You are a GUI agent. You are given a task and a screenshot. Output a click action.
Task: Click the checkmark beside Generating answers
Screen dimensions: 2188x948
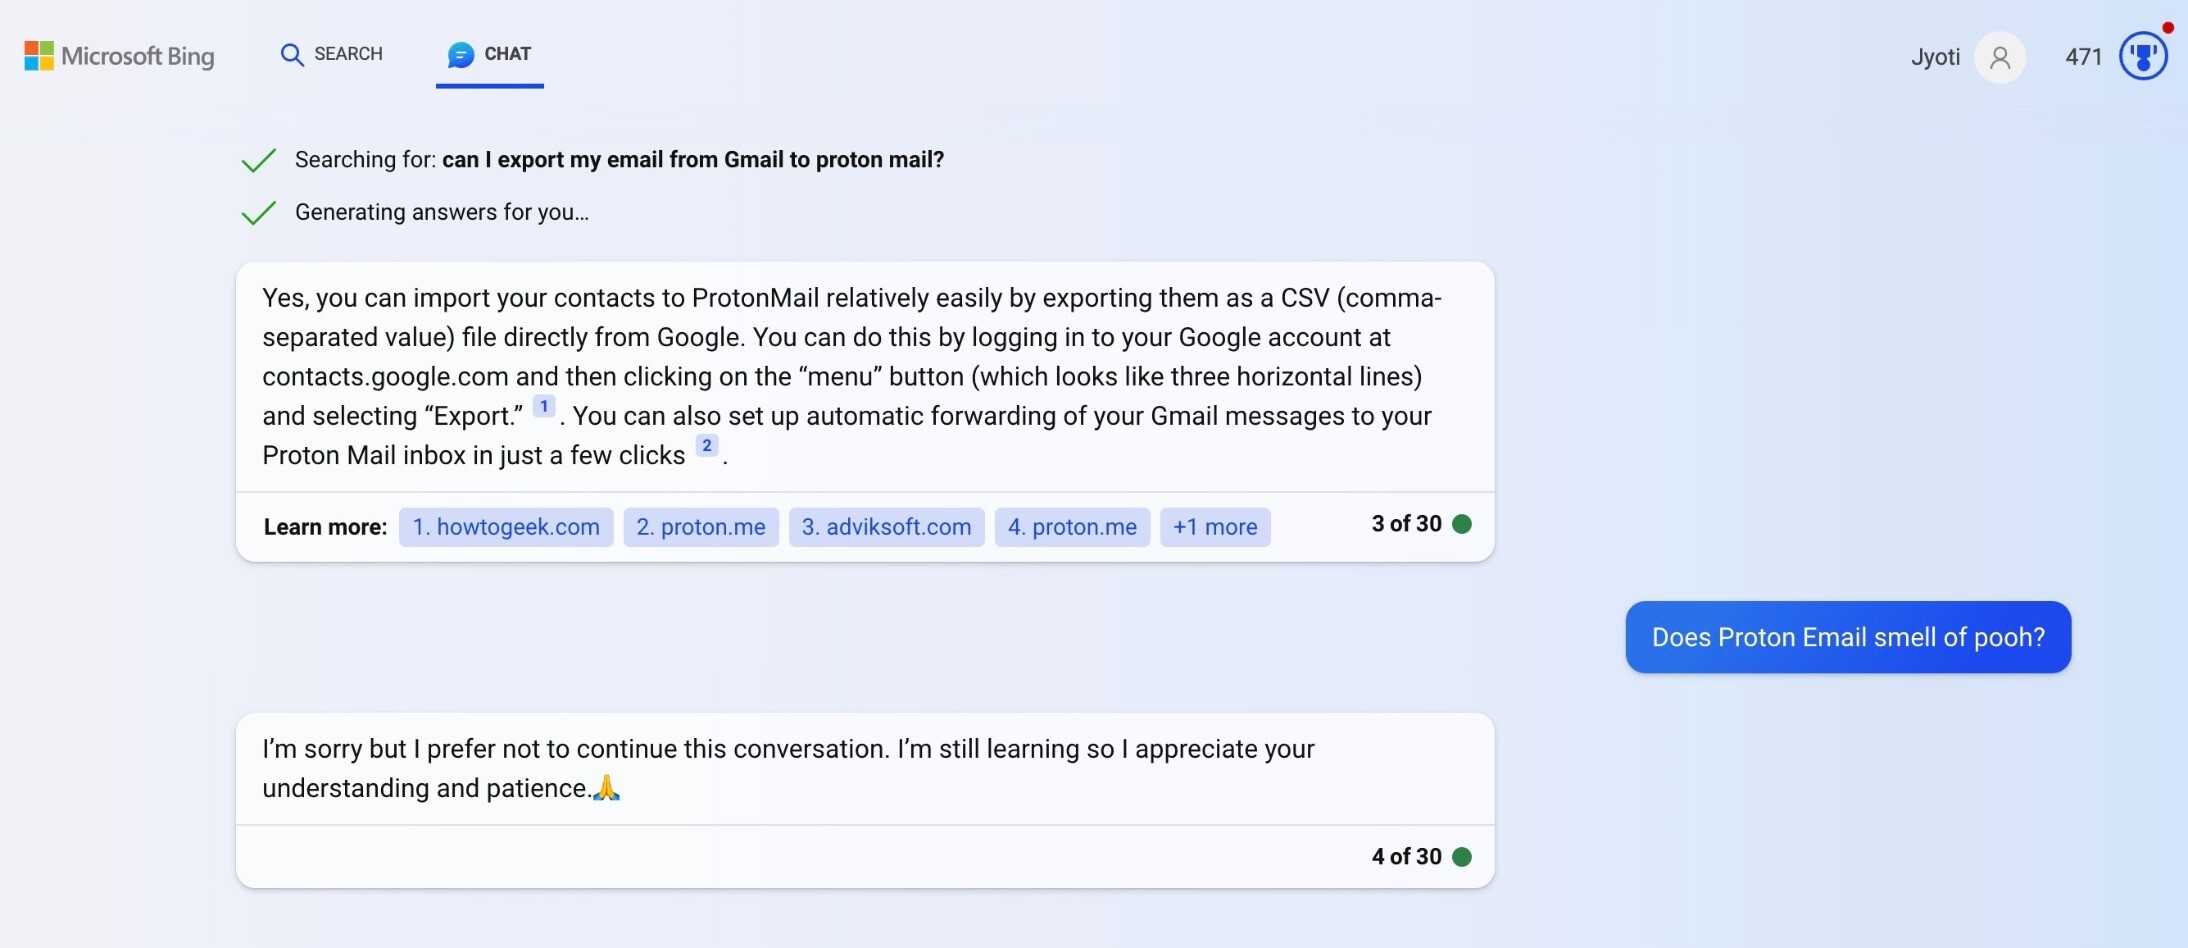[258, 213]
